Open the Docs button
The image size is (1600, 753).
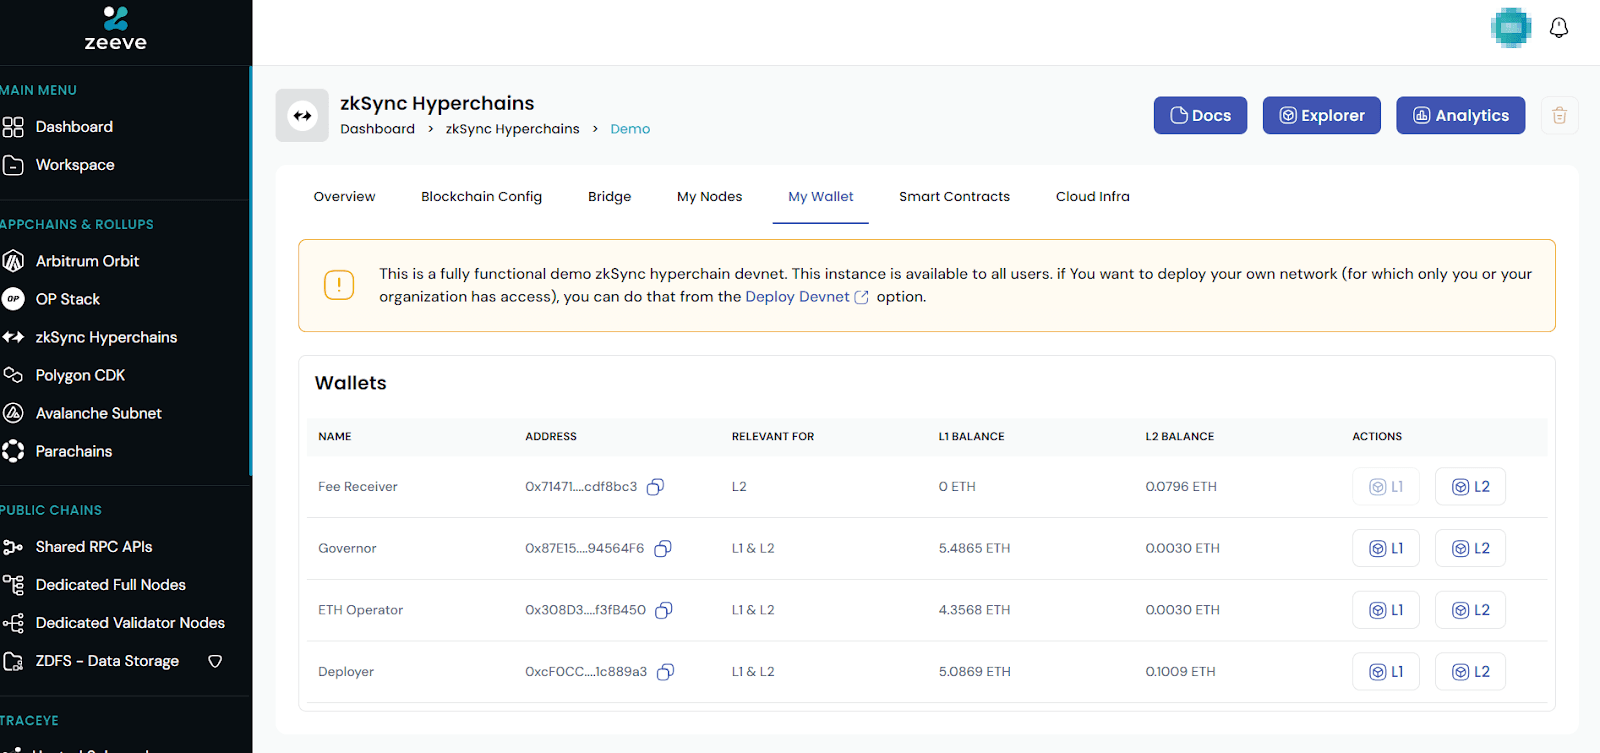pyautogui.click(x=1200, y=115)
